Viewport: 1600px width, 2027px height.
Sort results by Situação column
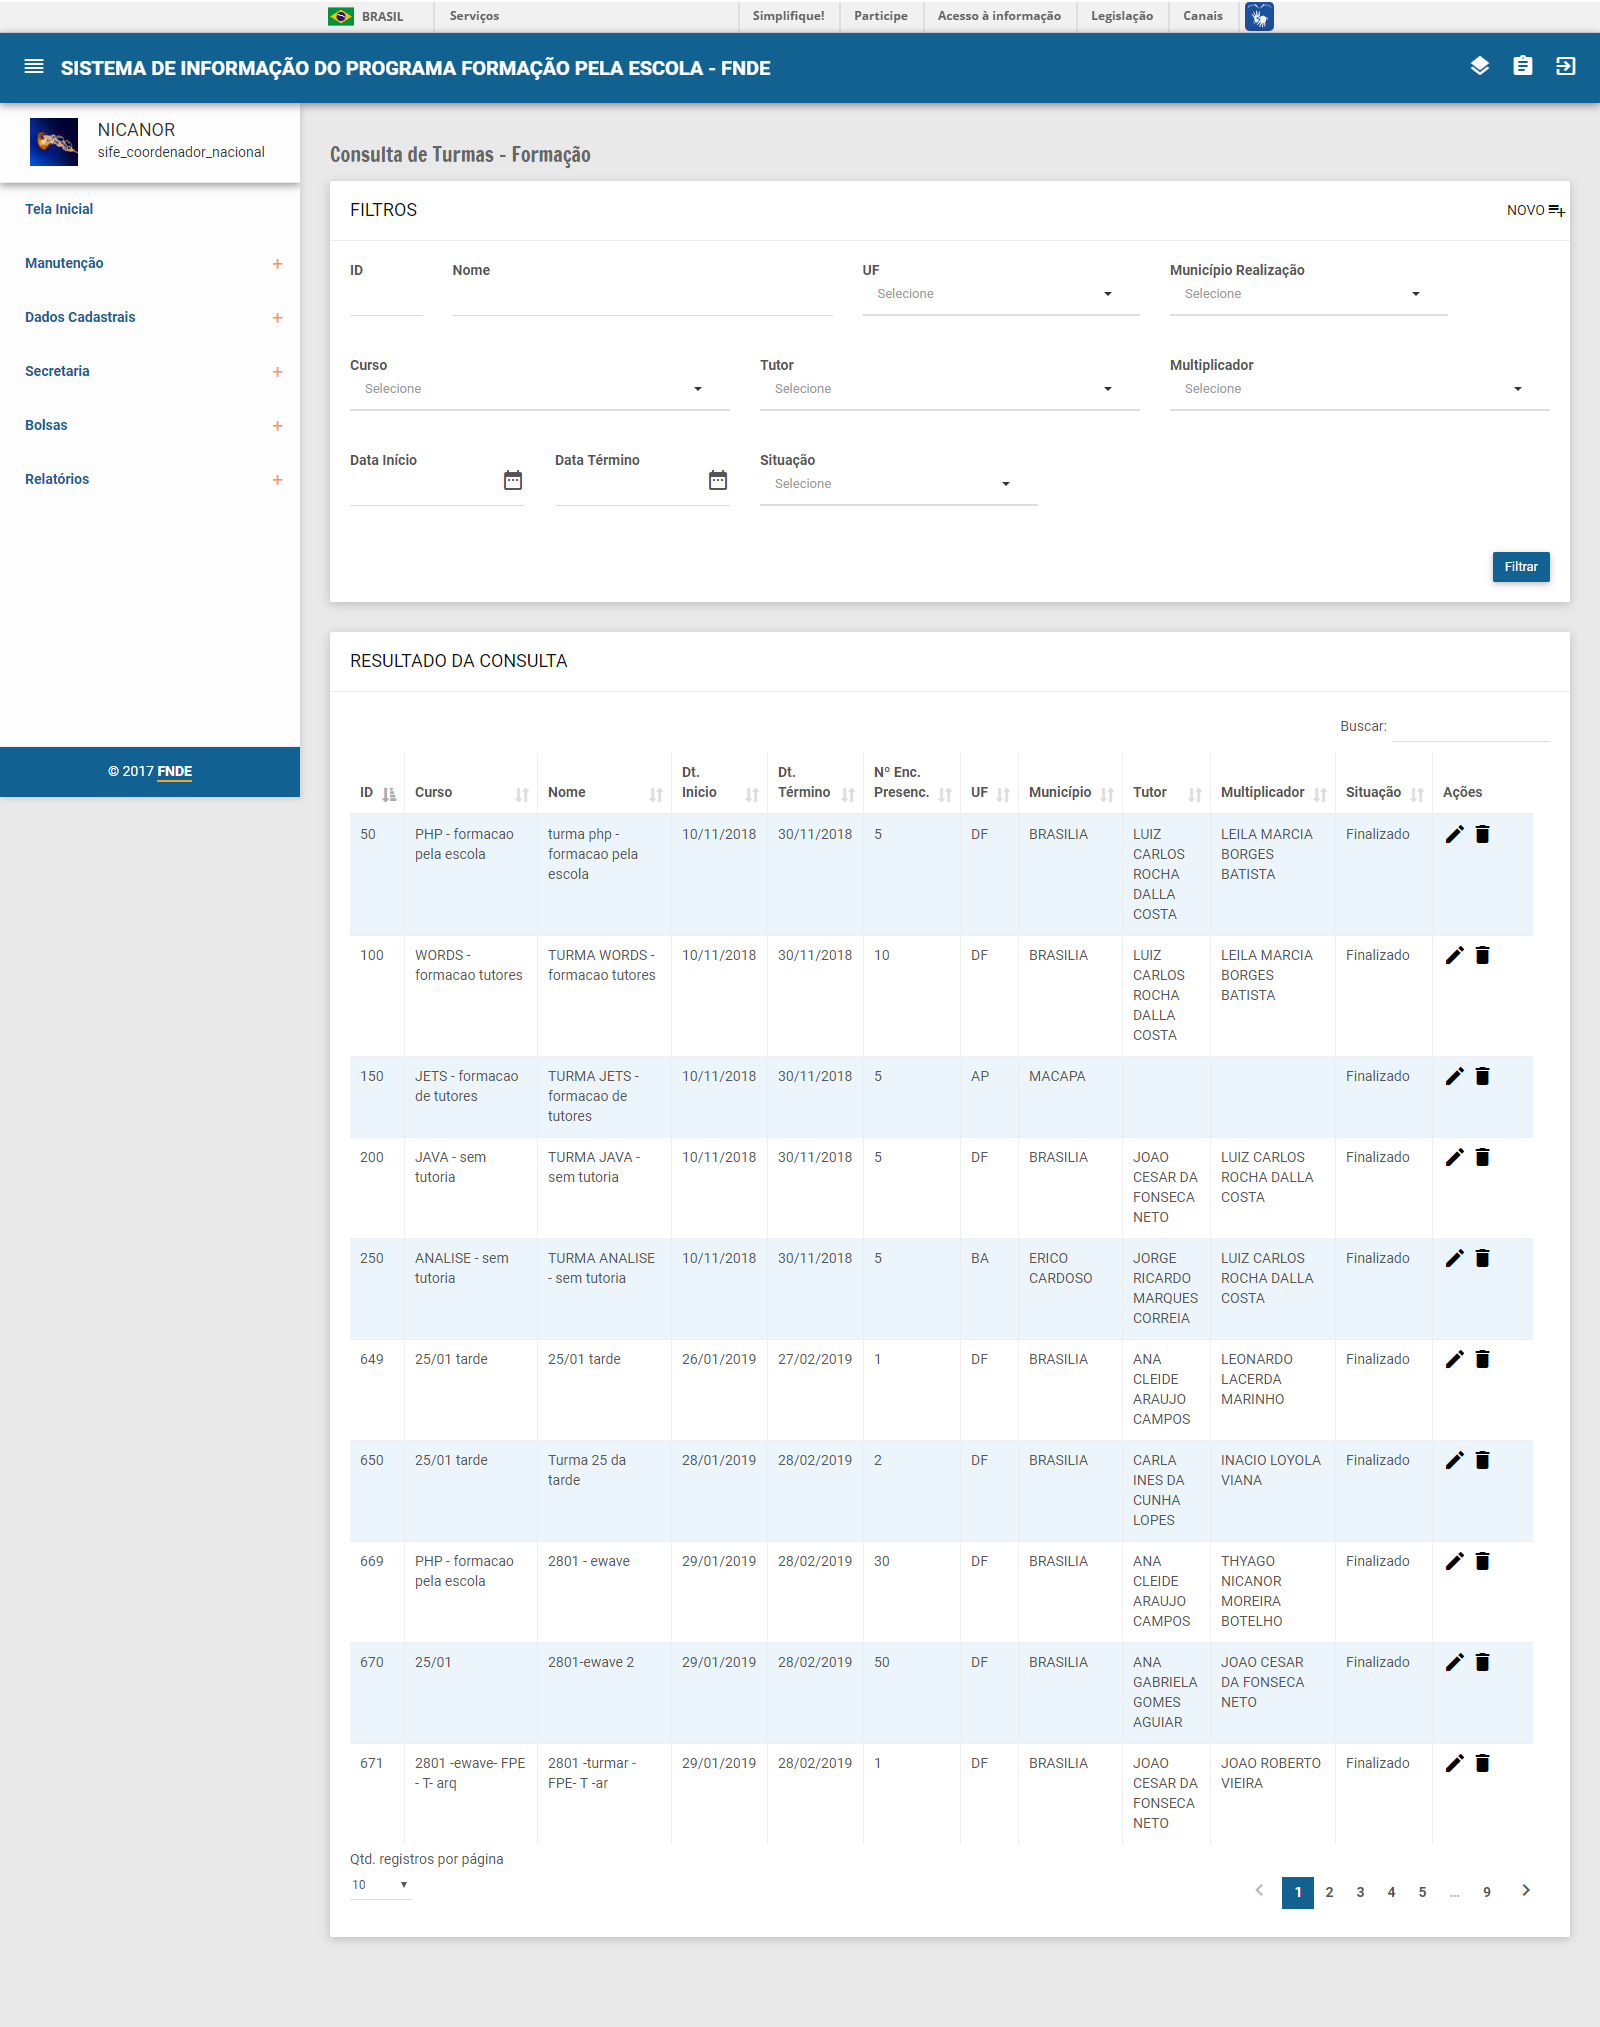(x=1417, y=794)
